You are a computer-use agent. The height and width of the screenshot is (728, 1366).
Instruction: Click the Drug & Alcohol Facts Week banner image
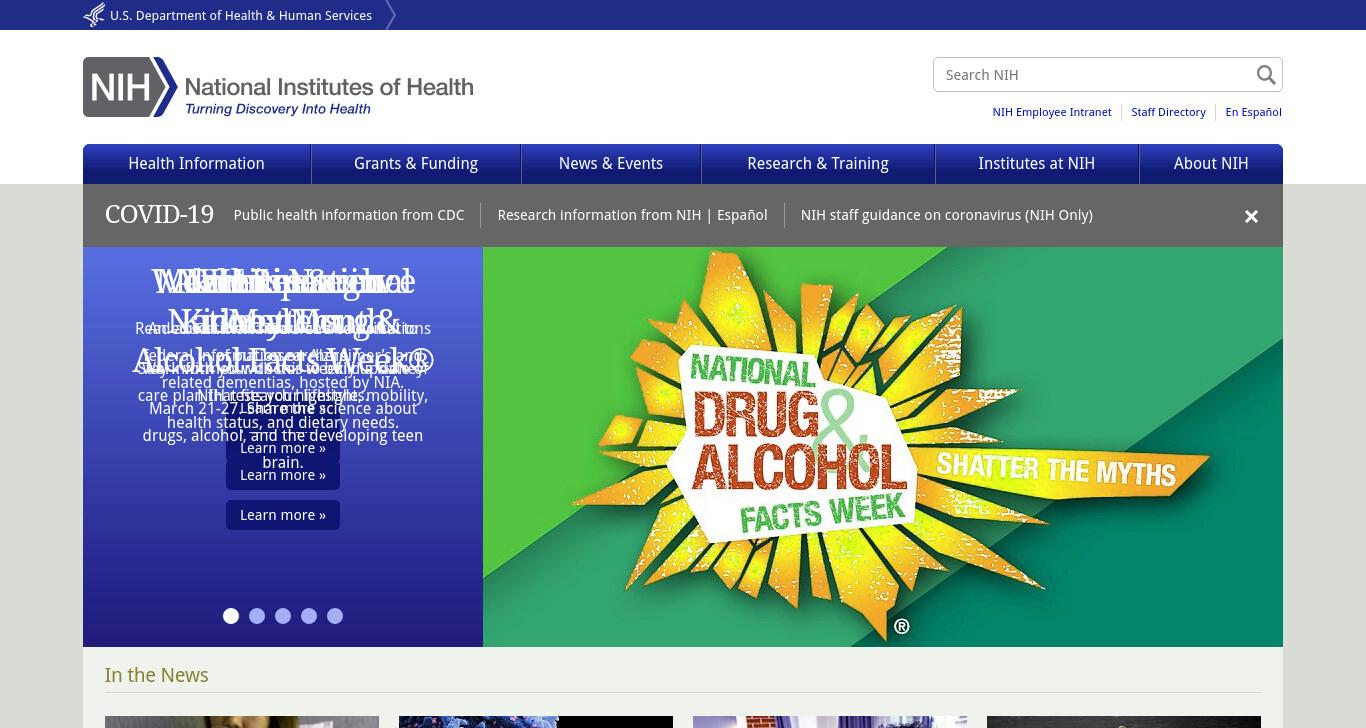click(883, 447)
